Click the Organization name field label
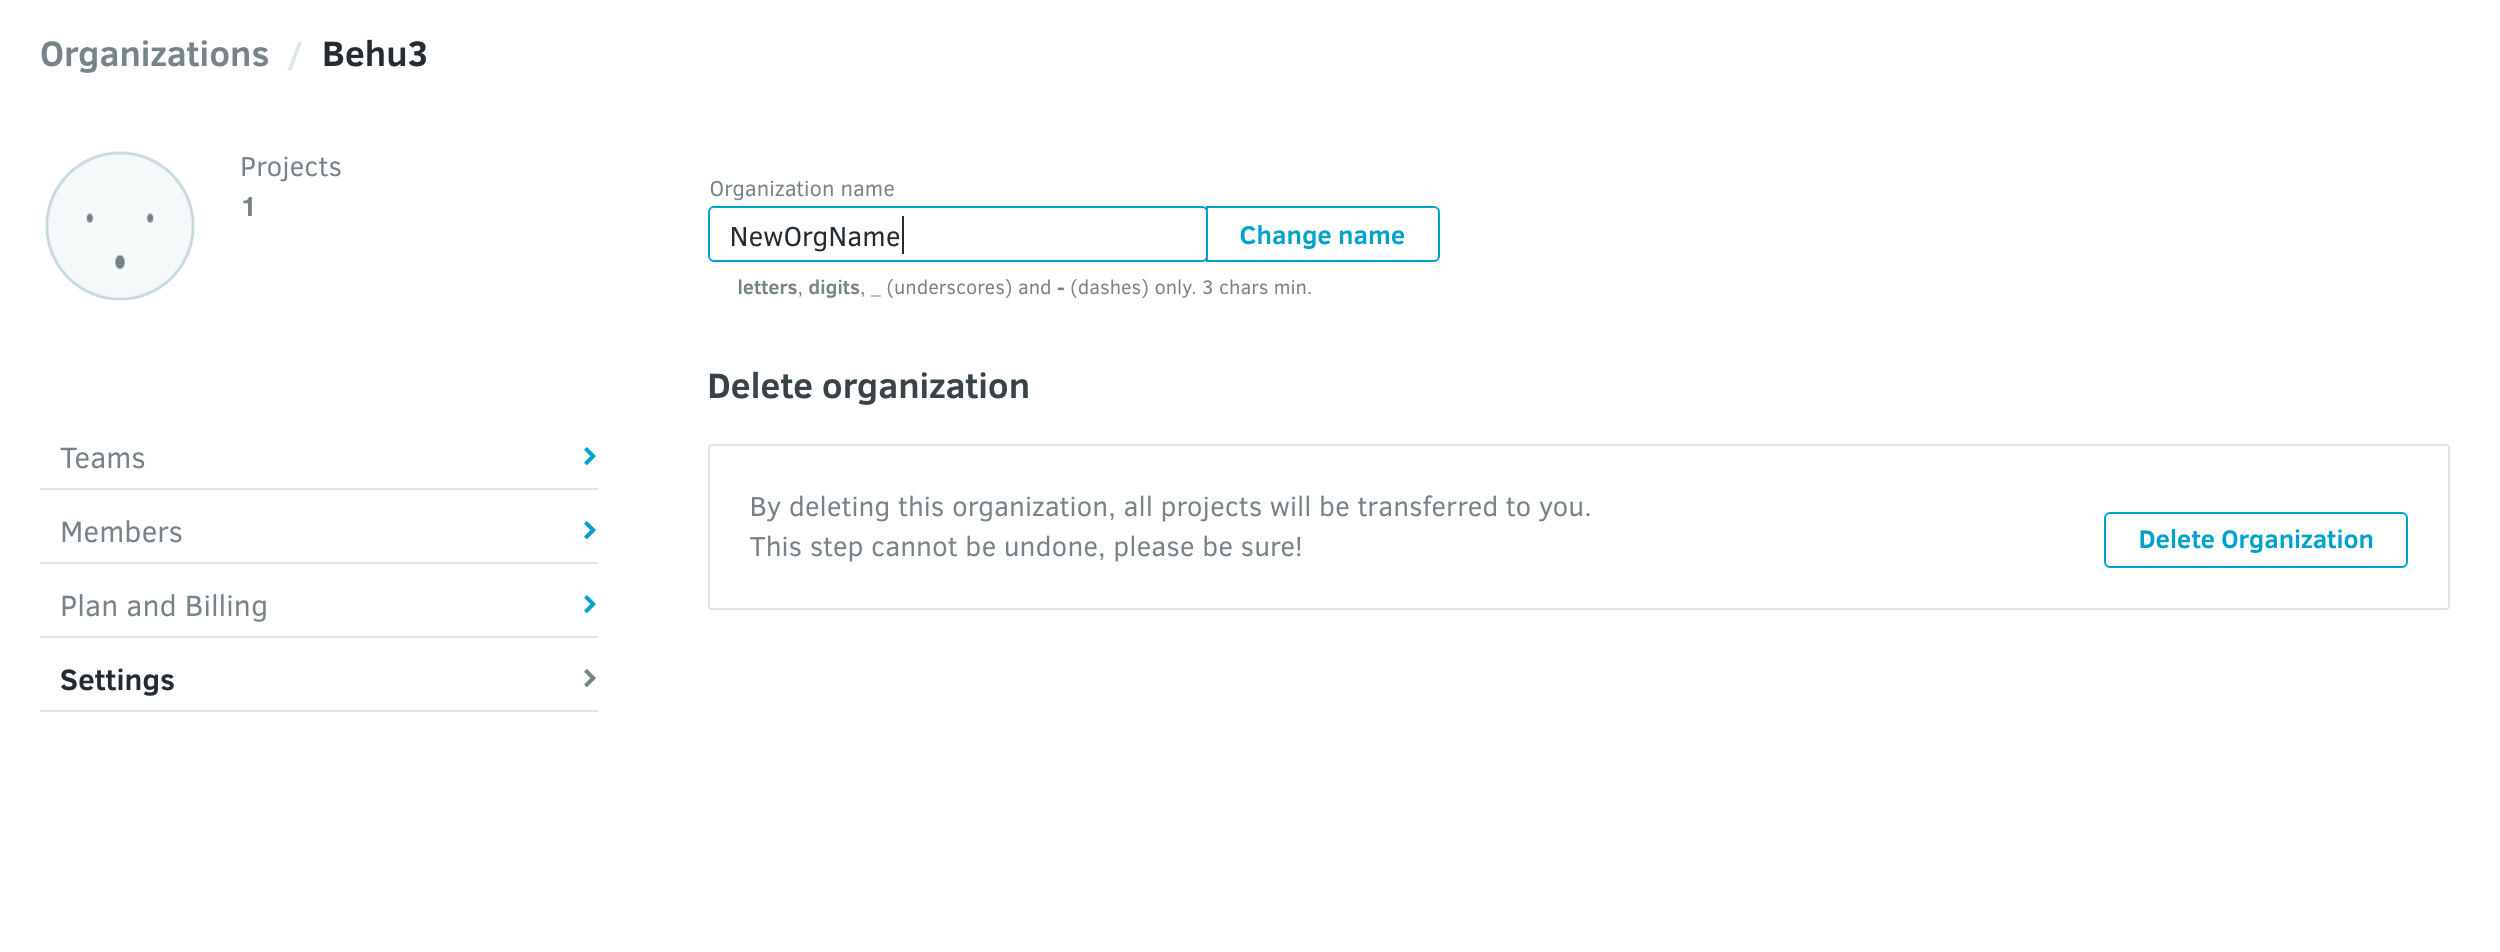Screen dimensions: 2500x952 [x=802, y=189]
